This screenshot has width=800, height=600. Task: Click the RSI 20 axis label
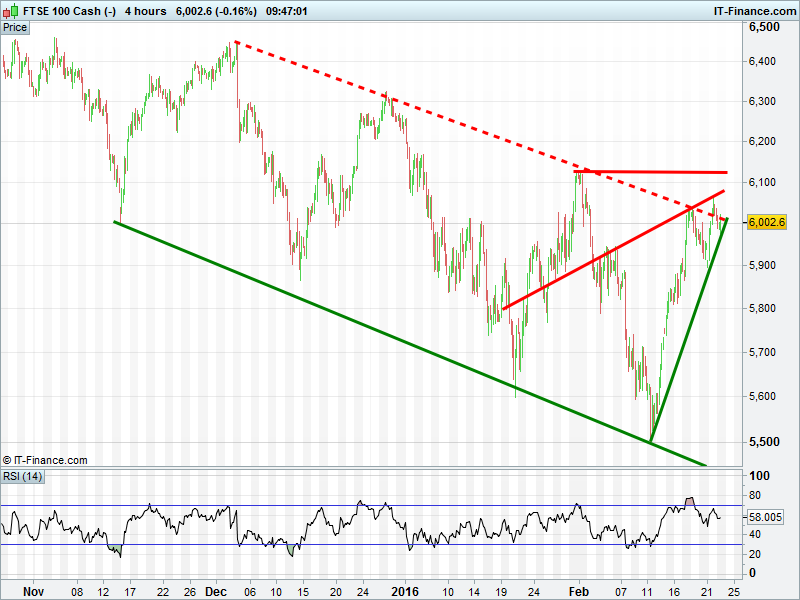(755, 554)
